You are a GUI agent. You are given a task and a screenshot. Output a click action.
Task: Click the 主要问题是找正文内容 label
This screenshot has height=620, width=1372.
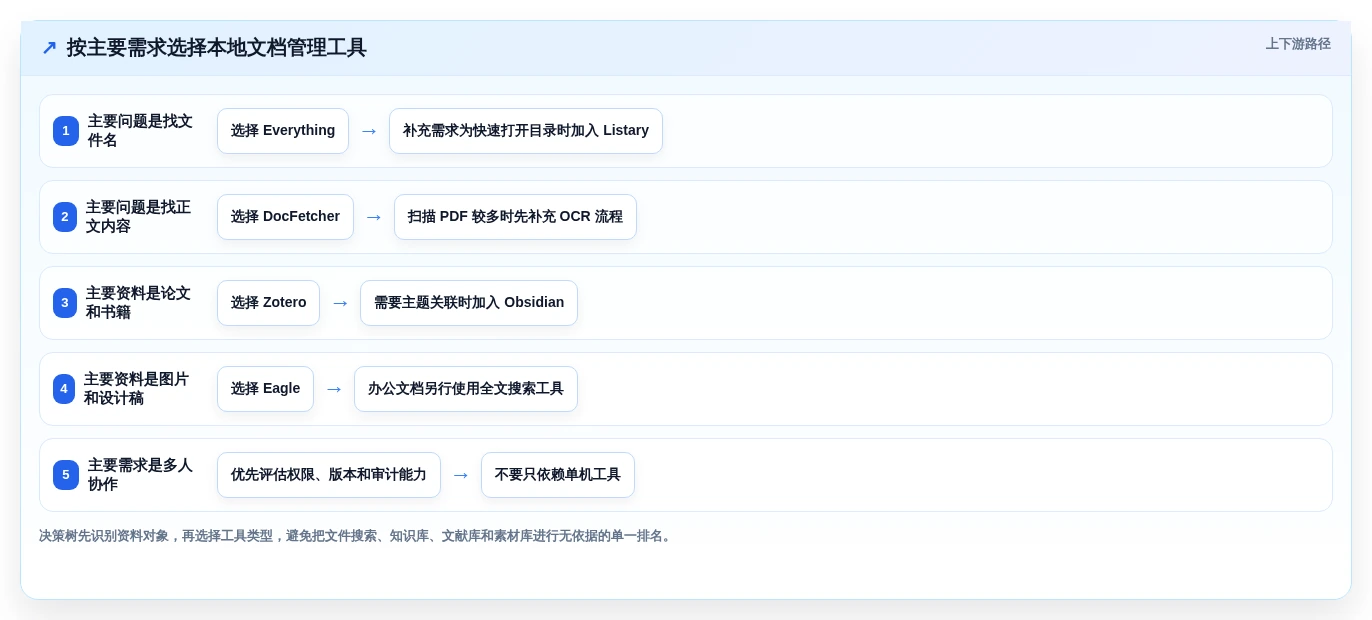[x=138, y=217]
